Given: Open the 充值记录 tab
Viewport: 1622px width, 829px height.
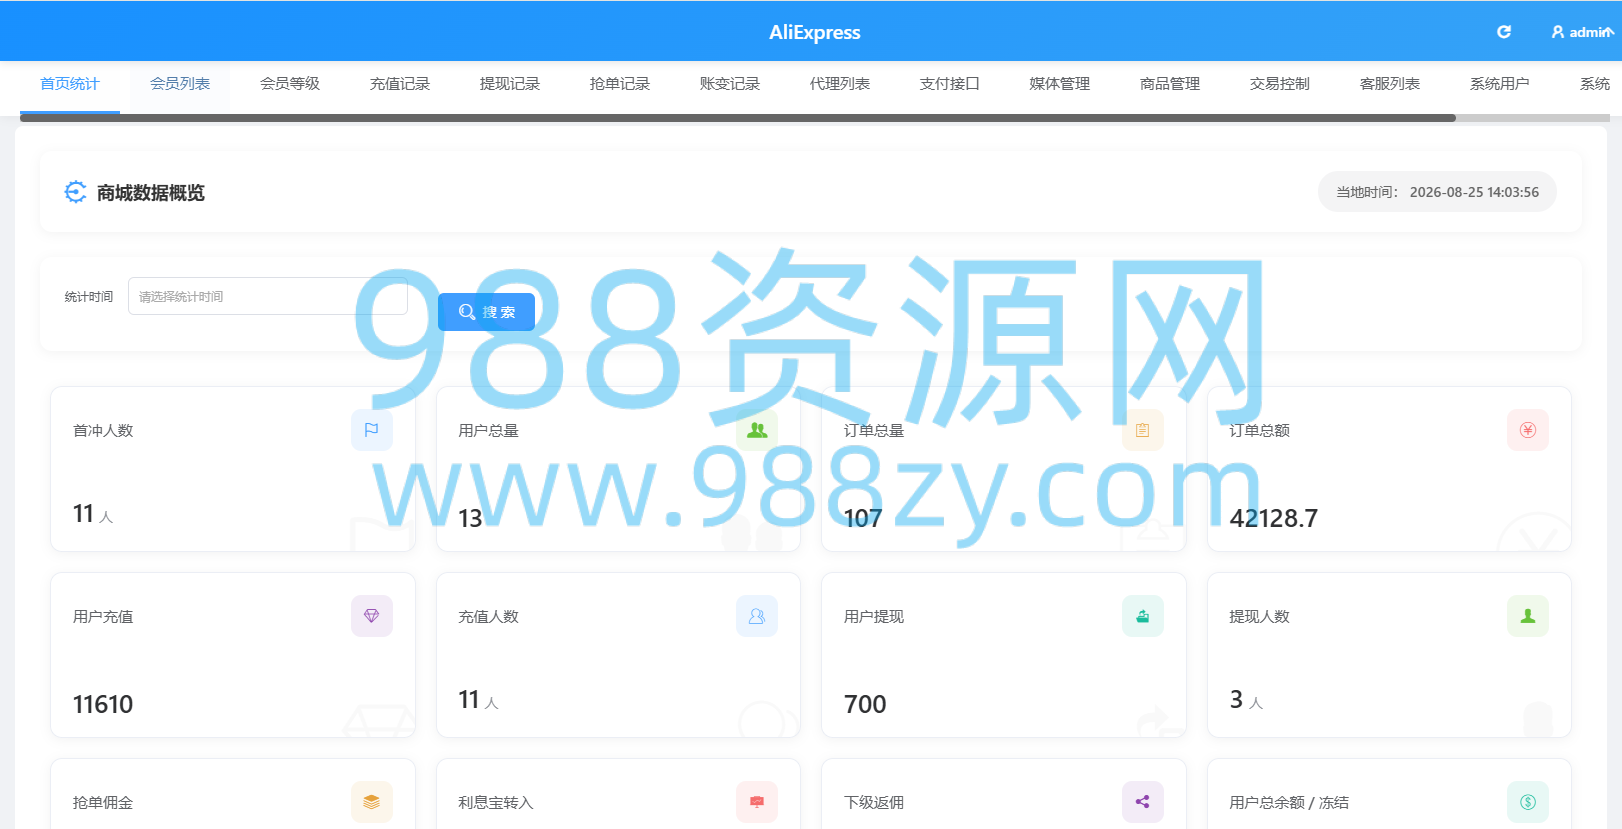Looking at the screenshot, I should point(400,84).
